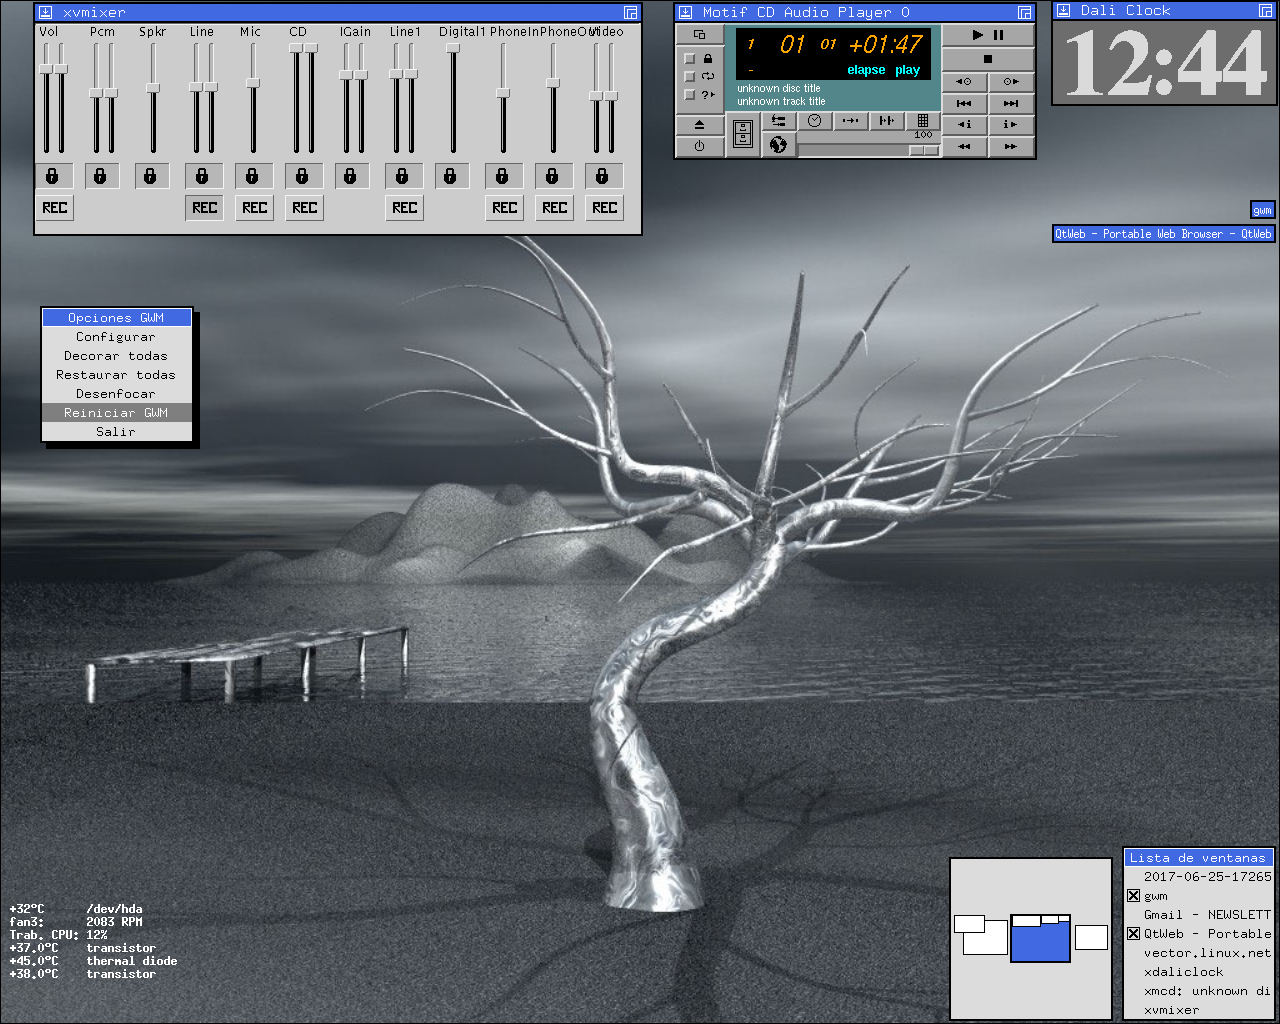1280x1024 pixels.
Task: Enable the repeat checkbox
Action: click(689, 77)
